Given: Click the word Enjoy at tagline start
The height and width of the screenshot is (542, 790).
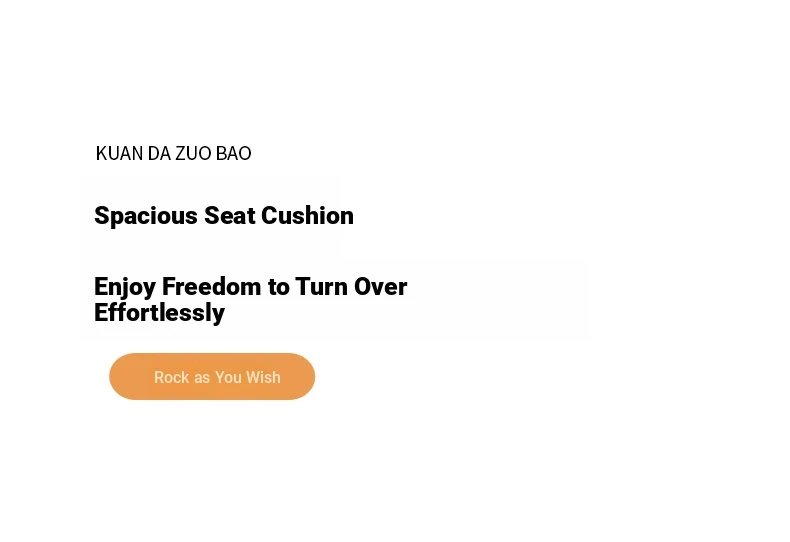Looking at the screenshot, I should (x=125, y=288).
